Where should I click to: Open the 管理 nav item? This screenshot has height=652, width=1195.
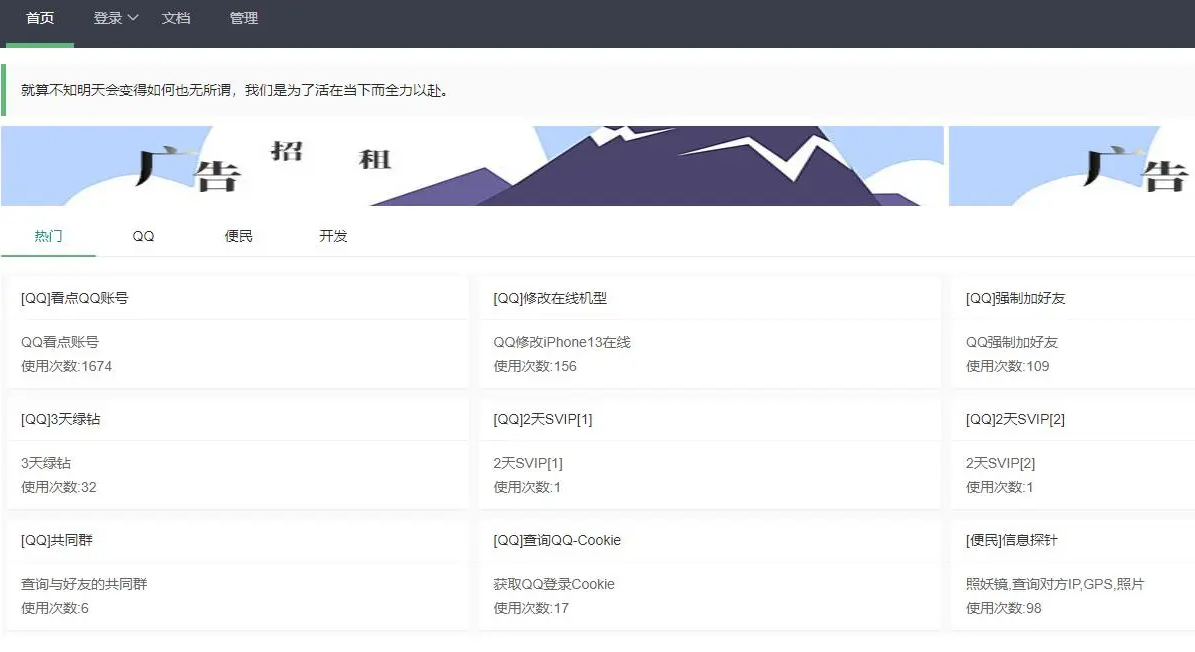click(x=244, y=18)
